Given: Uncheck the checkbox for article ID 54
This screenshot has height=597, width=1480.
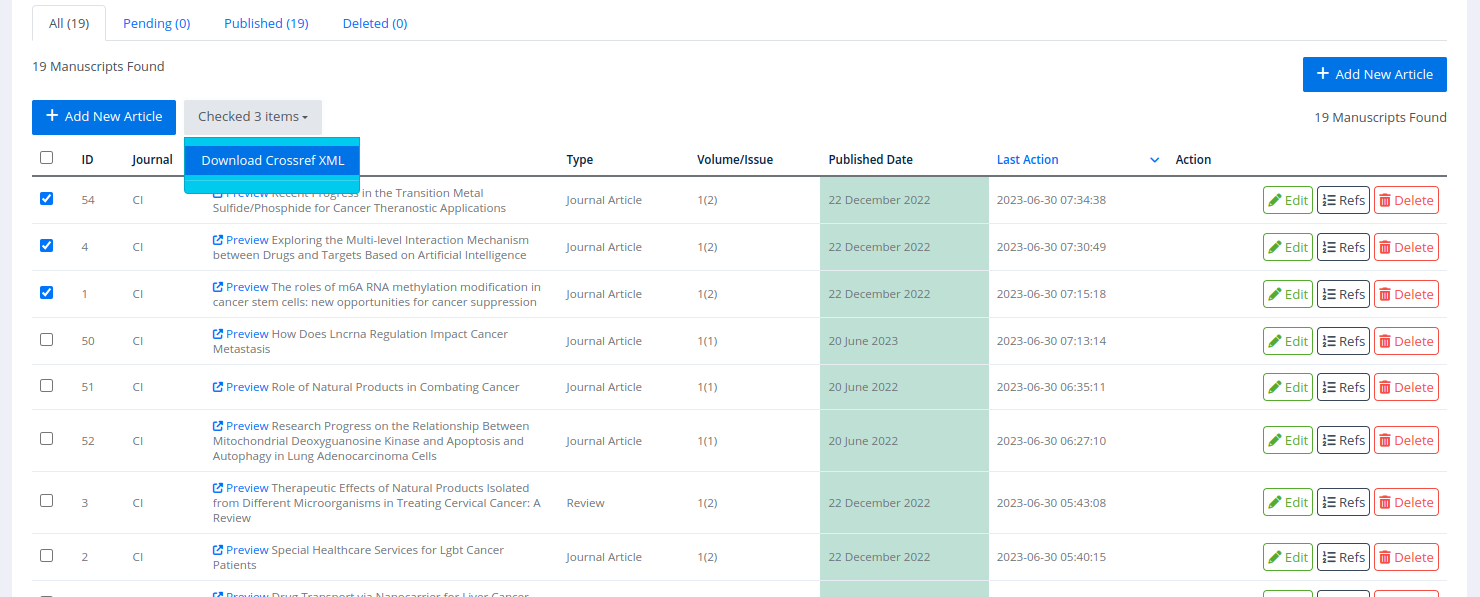Looking at the screenshot, I should 47,199.
